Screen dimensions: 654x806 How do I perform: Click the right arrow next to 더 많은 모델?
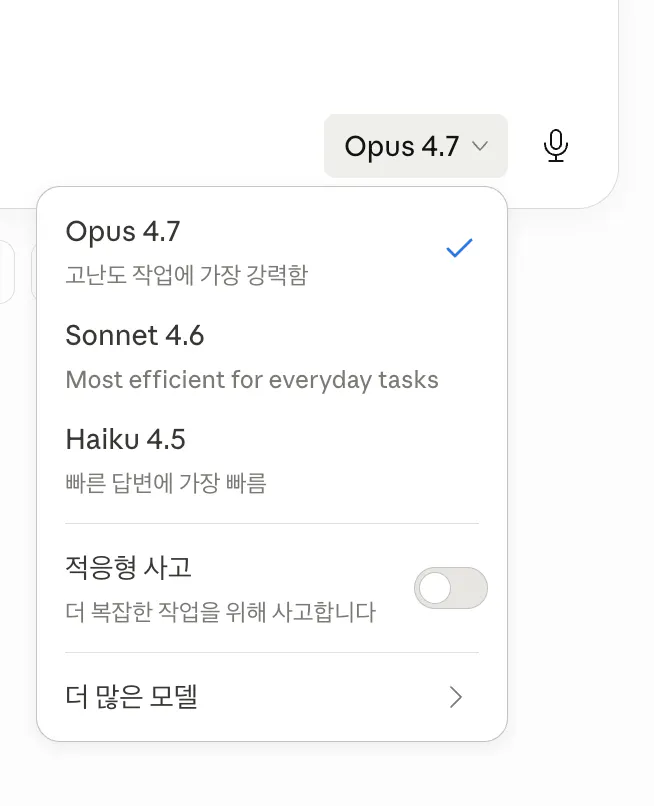click(x=456, y=698)
